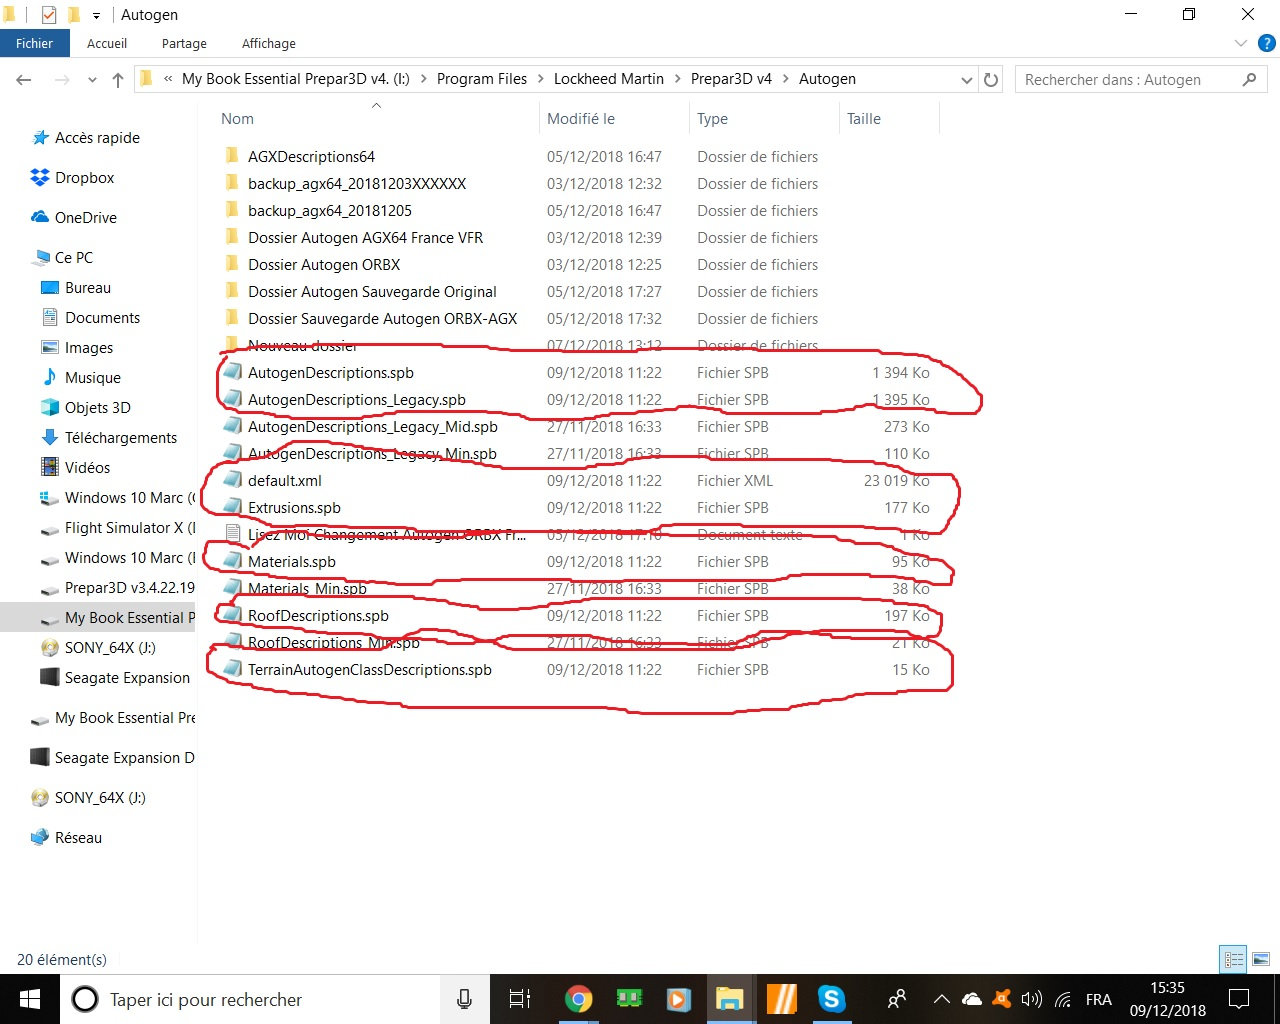
Task: Select the Lisez Moi text document icon
Action: click(x=232, y=534)
